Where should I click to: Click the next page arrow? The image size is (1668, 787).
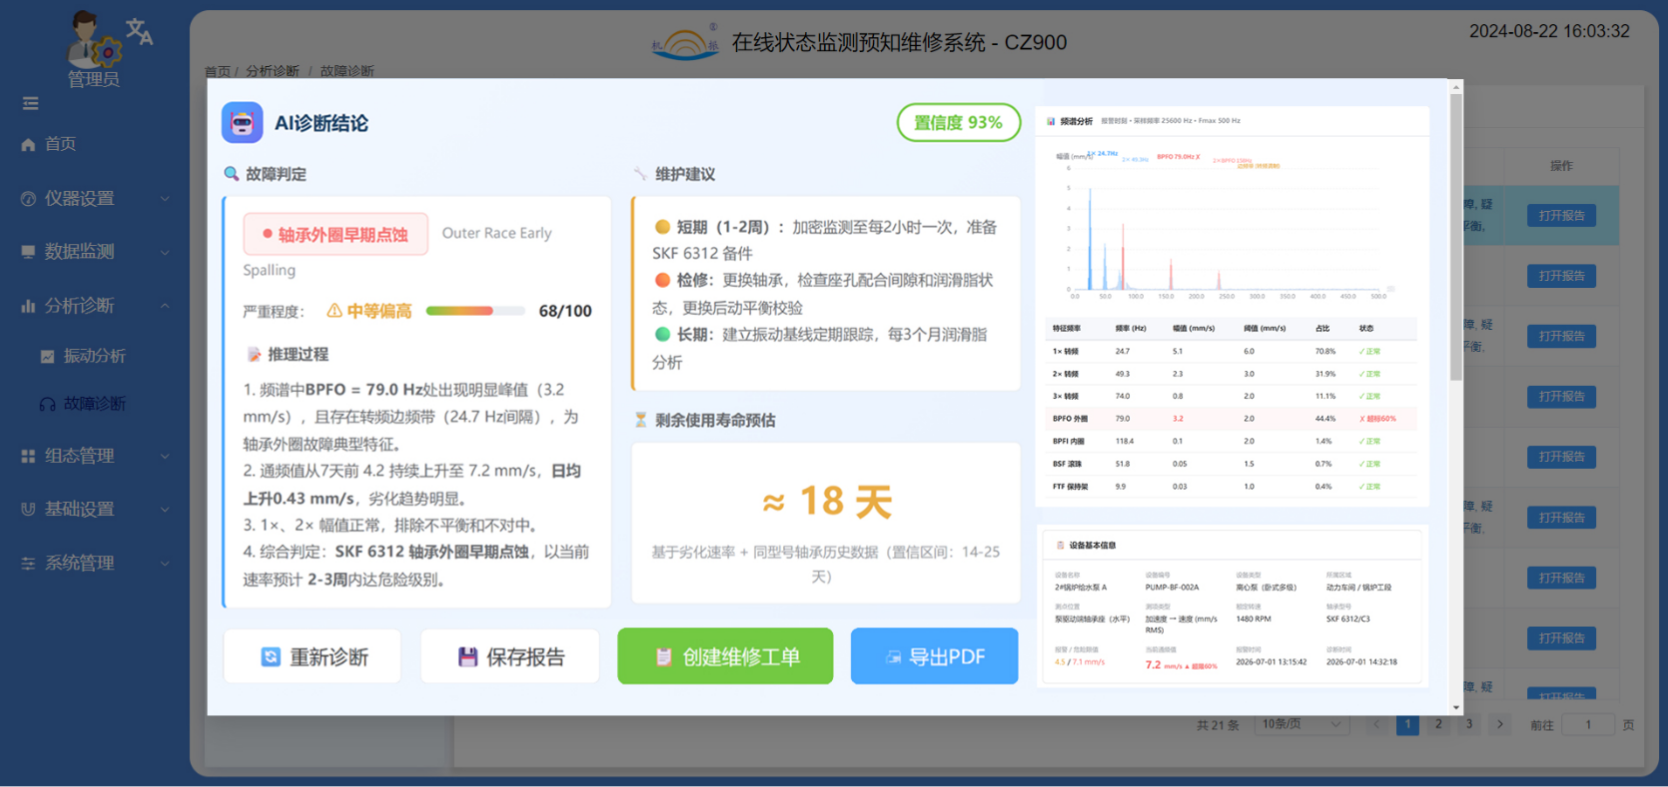[x=1499, y=724]
